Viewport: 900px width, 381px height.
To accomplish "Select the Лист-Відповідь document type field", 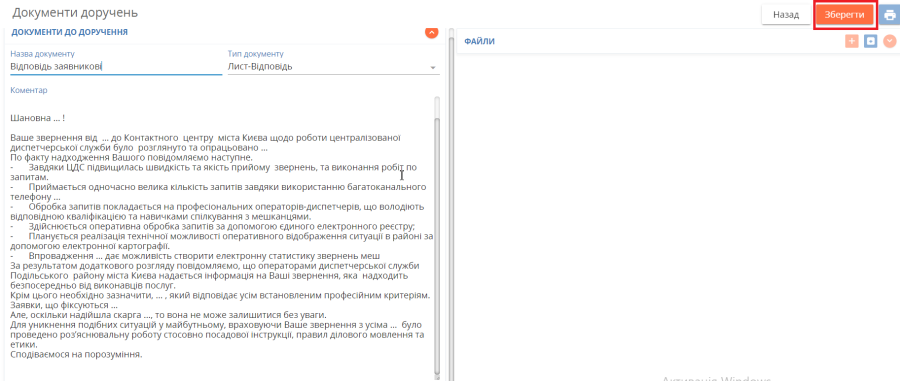I will (x=333, y=67).
